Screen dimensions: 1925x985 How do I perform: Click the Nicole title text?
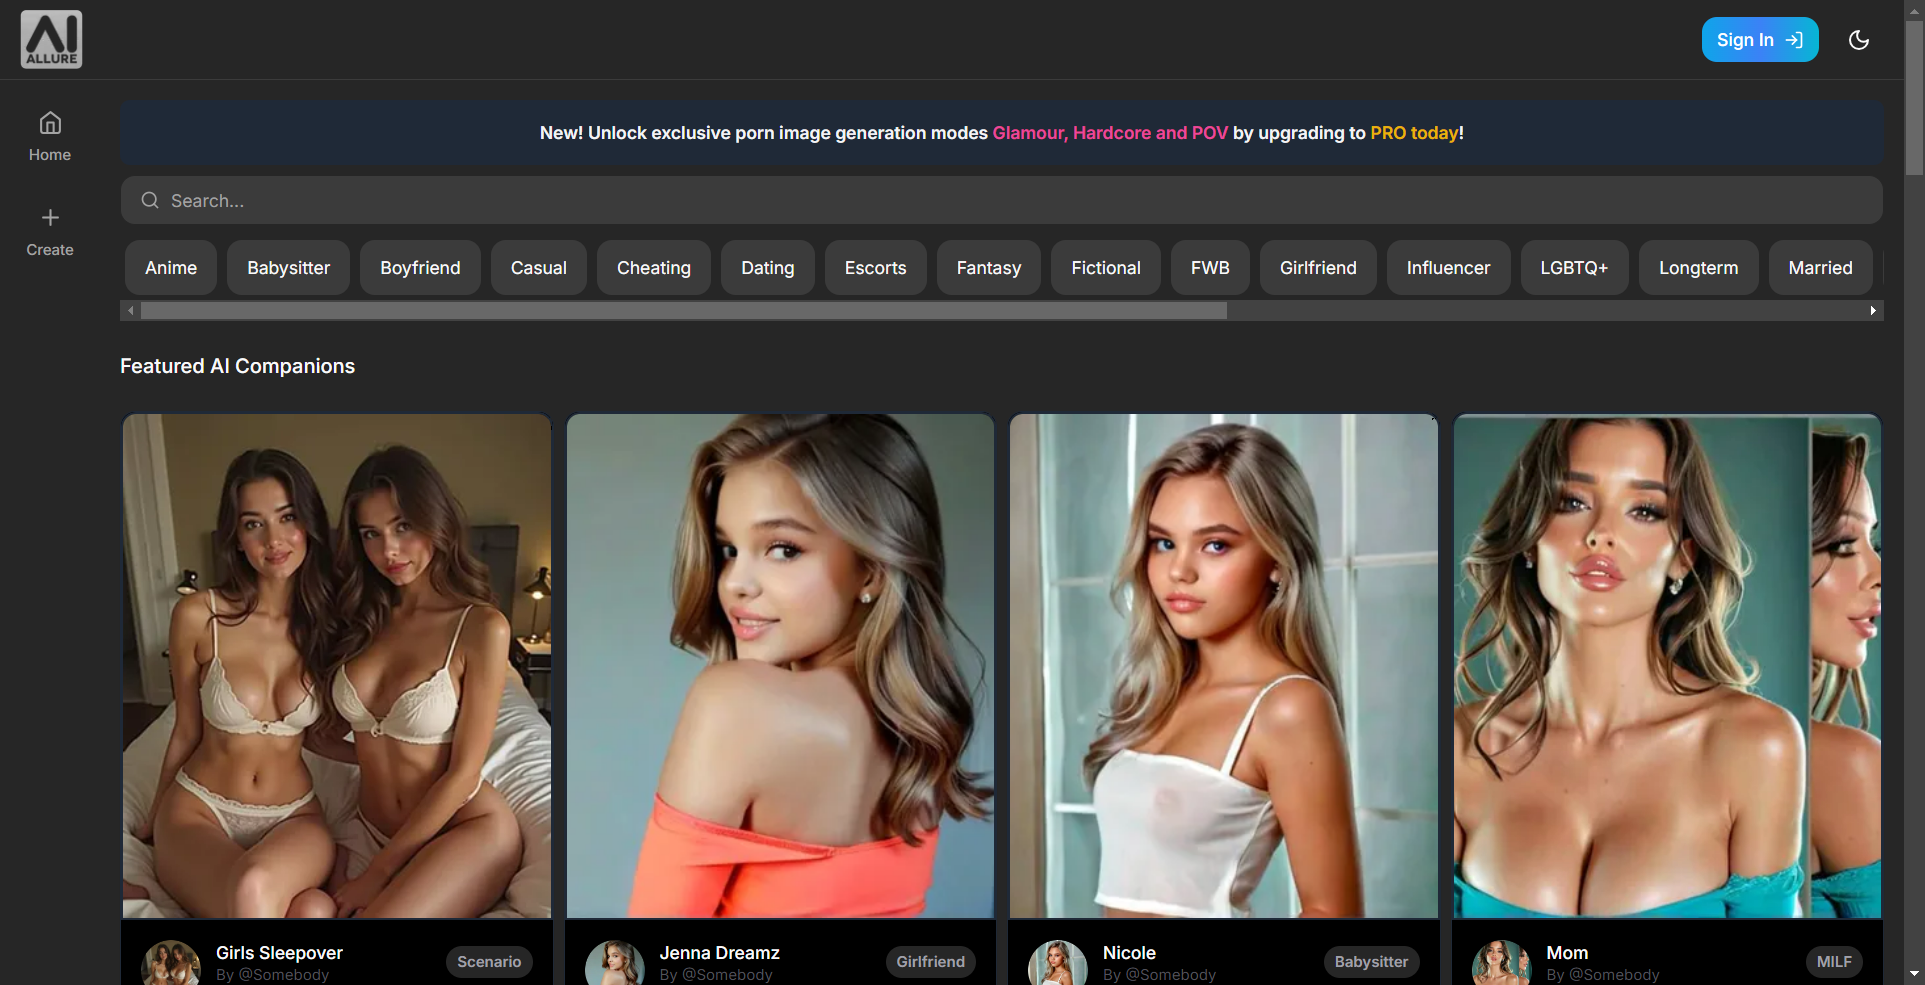click(1129, 953)
